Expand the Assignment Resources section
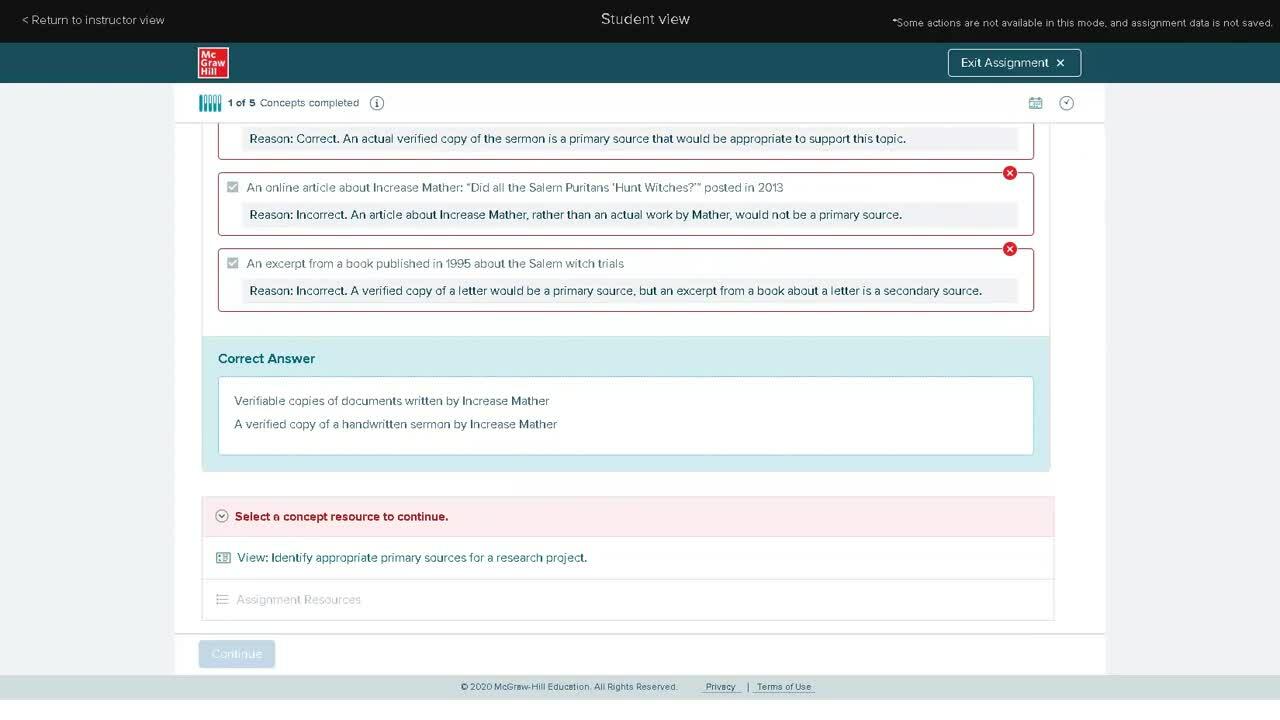This screenshot has height=720, width=1280. coord(298,600)
